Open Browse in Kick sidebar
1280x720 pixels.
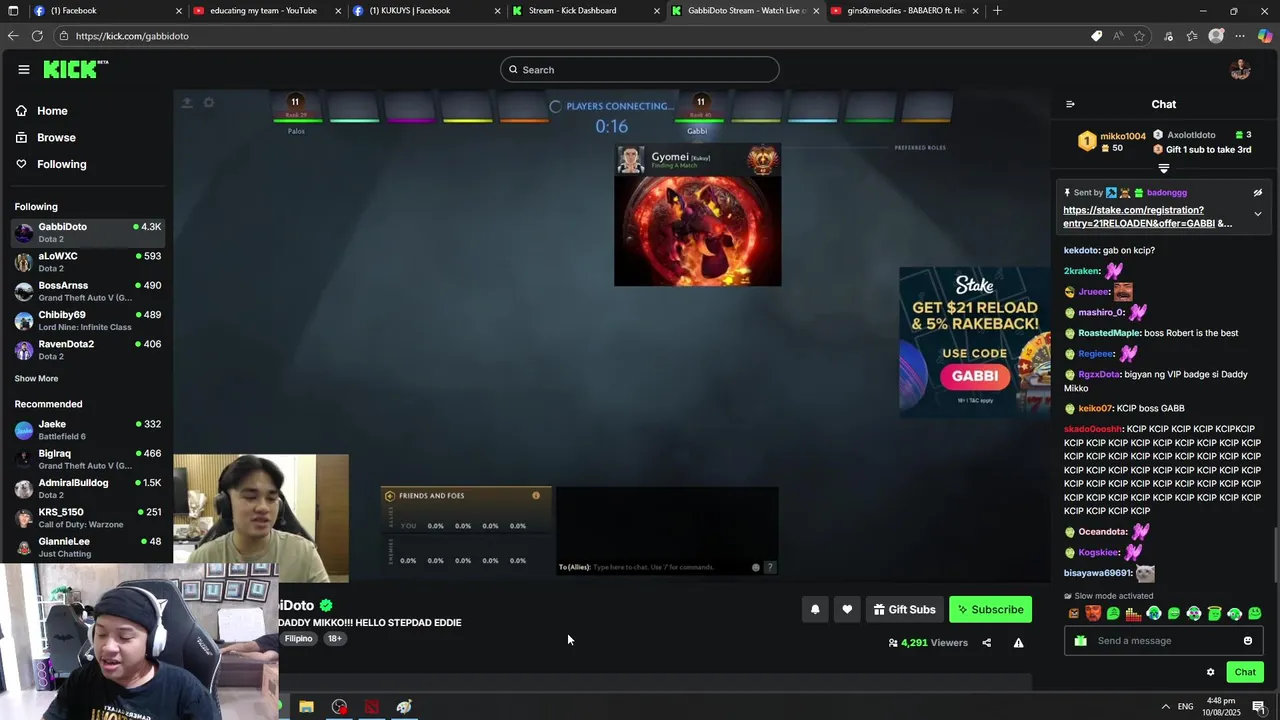tap(56, 137)
